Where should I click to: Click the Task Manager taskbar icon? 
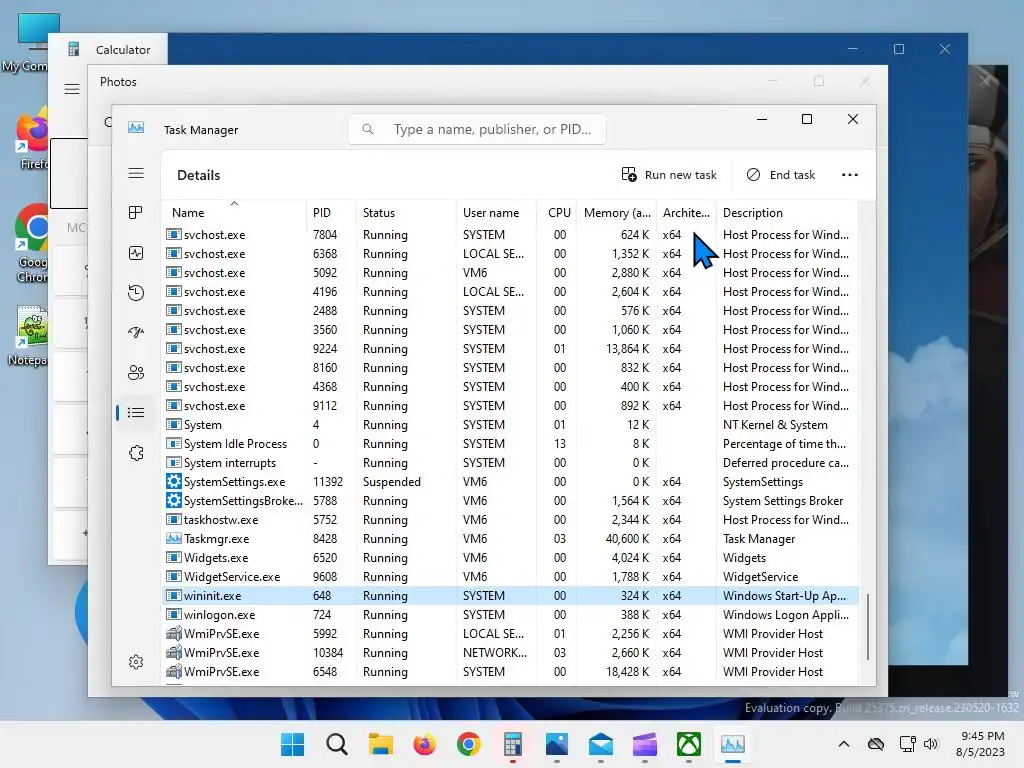[x=733, y=744]
